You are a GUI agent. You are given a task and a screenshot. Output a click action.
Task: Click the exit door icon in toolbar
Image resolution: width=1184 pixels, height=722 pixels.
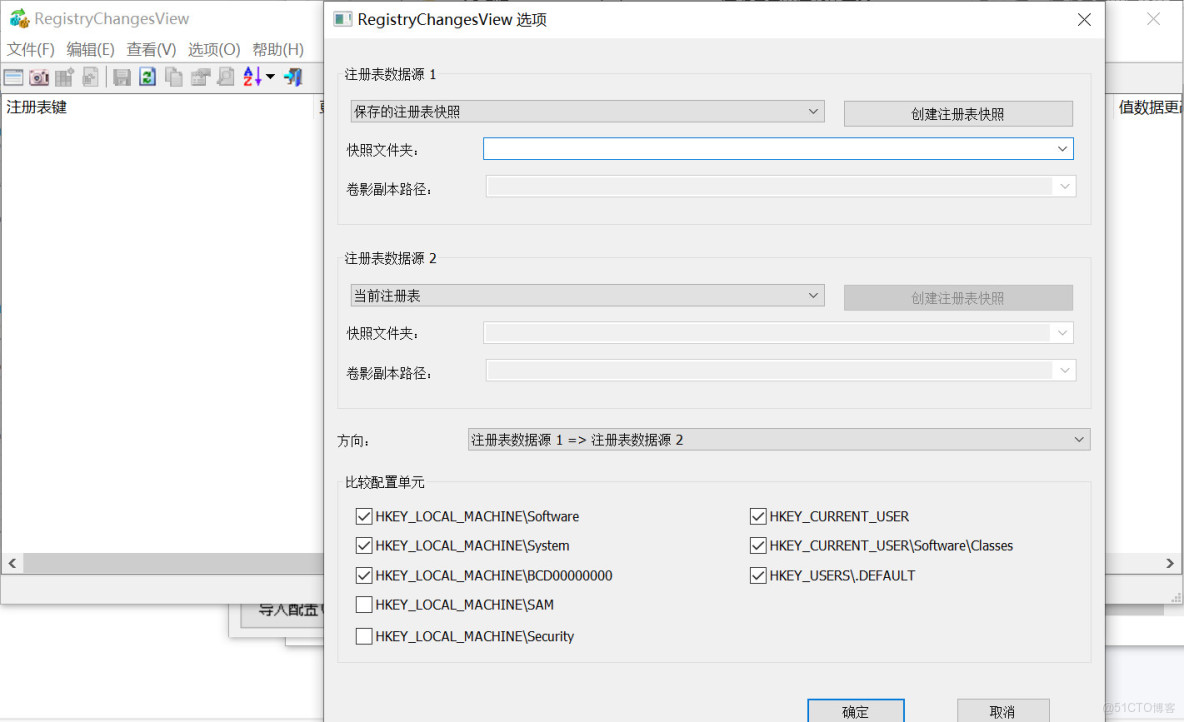(292, 77)
